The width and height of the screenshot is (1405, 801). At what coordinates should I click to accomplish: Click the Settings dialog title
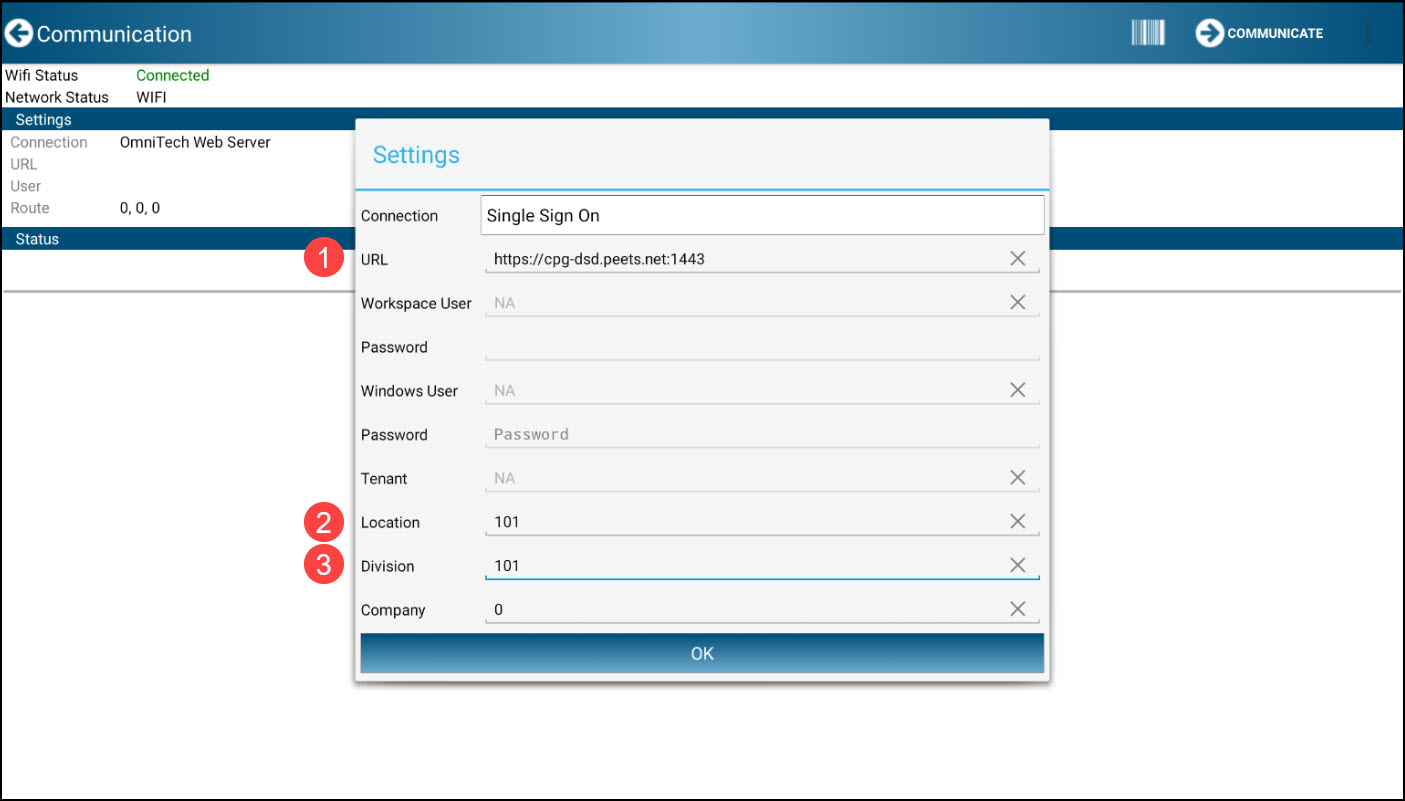pyautogui.click(x=416, y=155)
